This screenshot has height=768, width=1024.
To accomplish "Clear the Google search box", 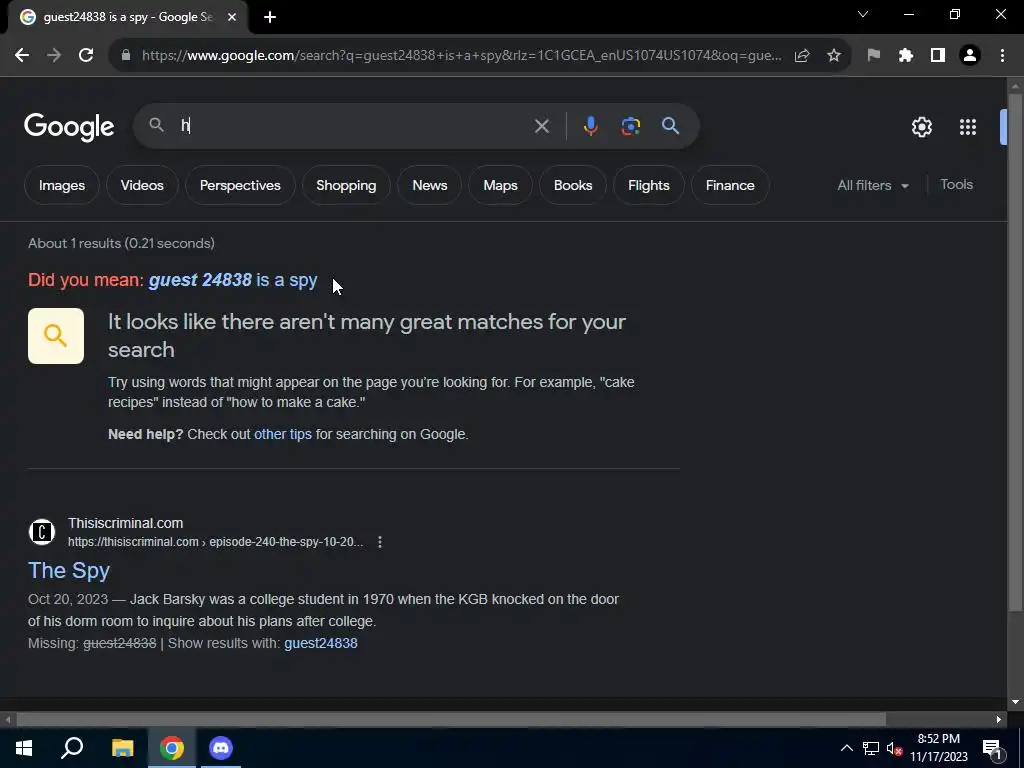I will pyautogui.click(x=541, y=126).
